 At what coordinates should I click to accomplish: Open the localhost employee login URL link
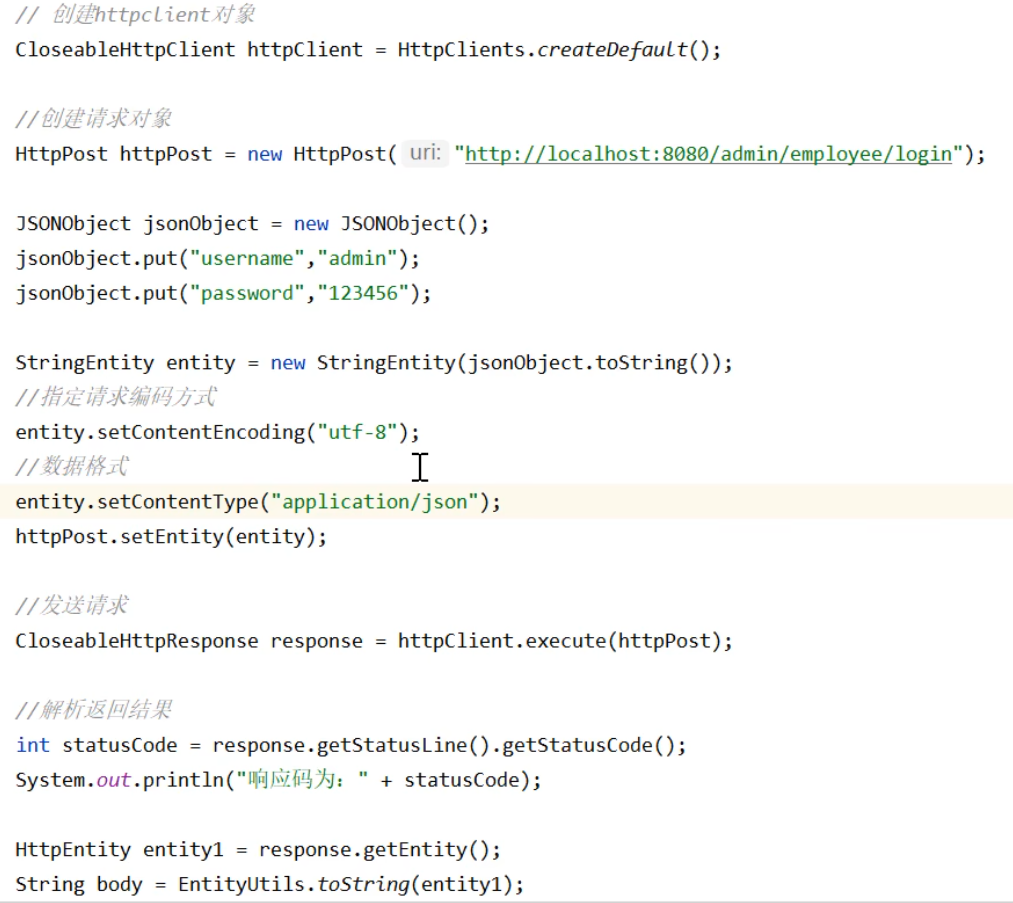click(x=708, y=154)
